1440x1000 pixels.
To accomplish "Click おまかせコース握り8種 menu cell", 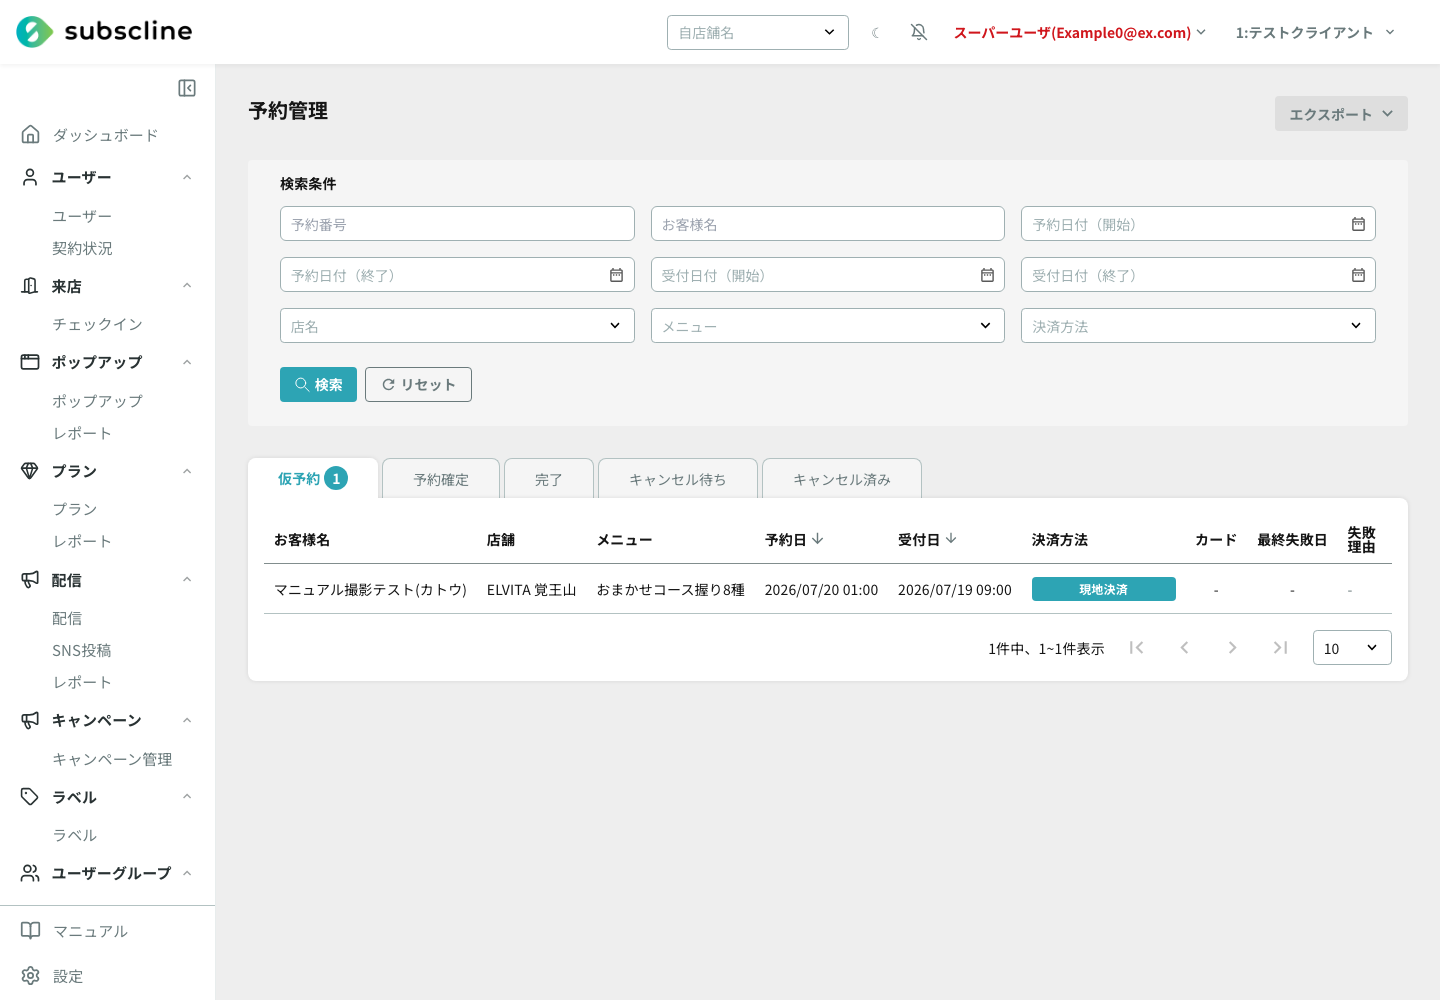I will [x=671, y=590].
